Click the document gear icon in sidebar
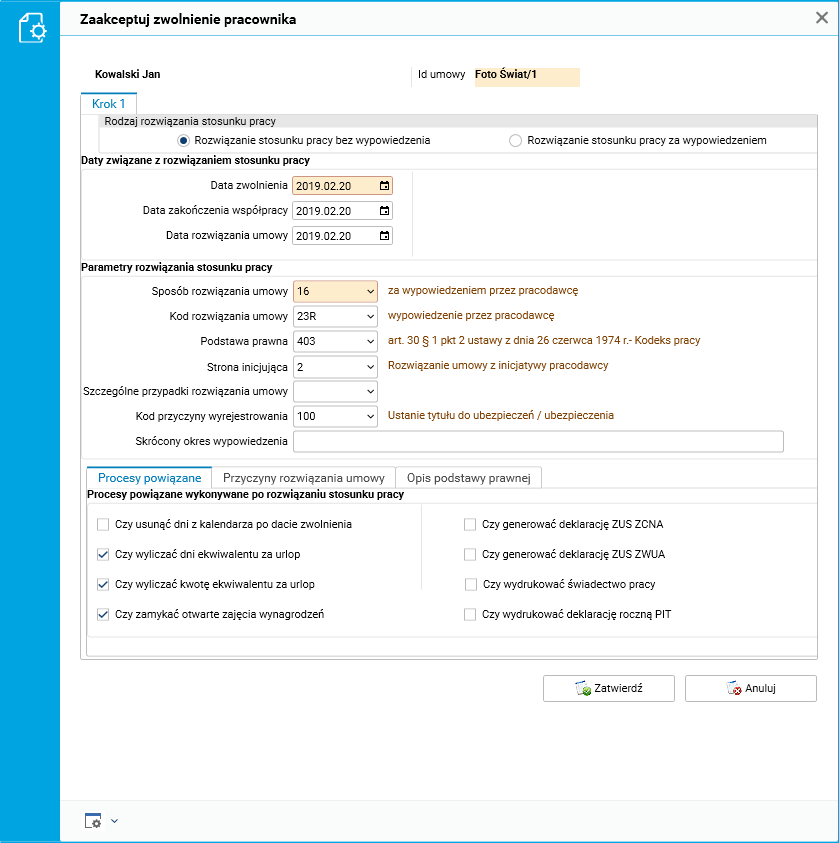Screen dimensions: 839x843 click(33, 28)
